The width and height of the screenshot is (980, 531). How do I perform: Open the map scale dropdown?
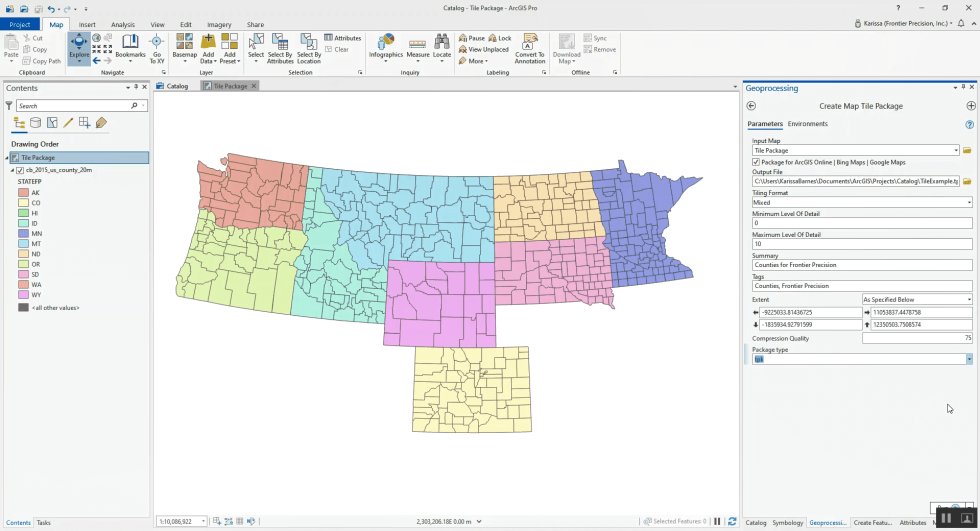[204, 521]
